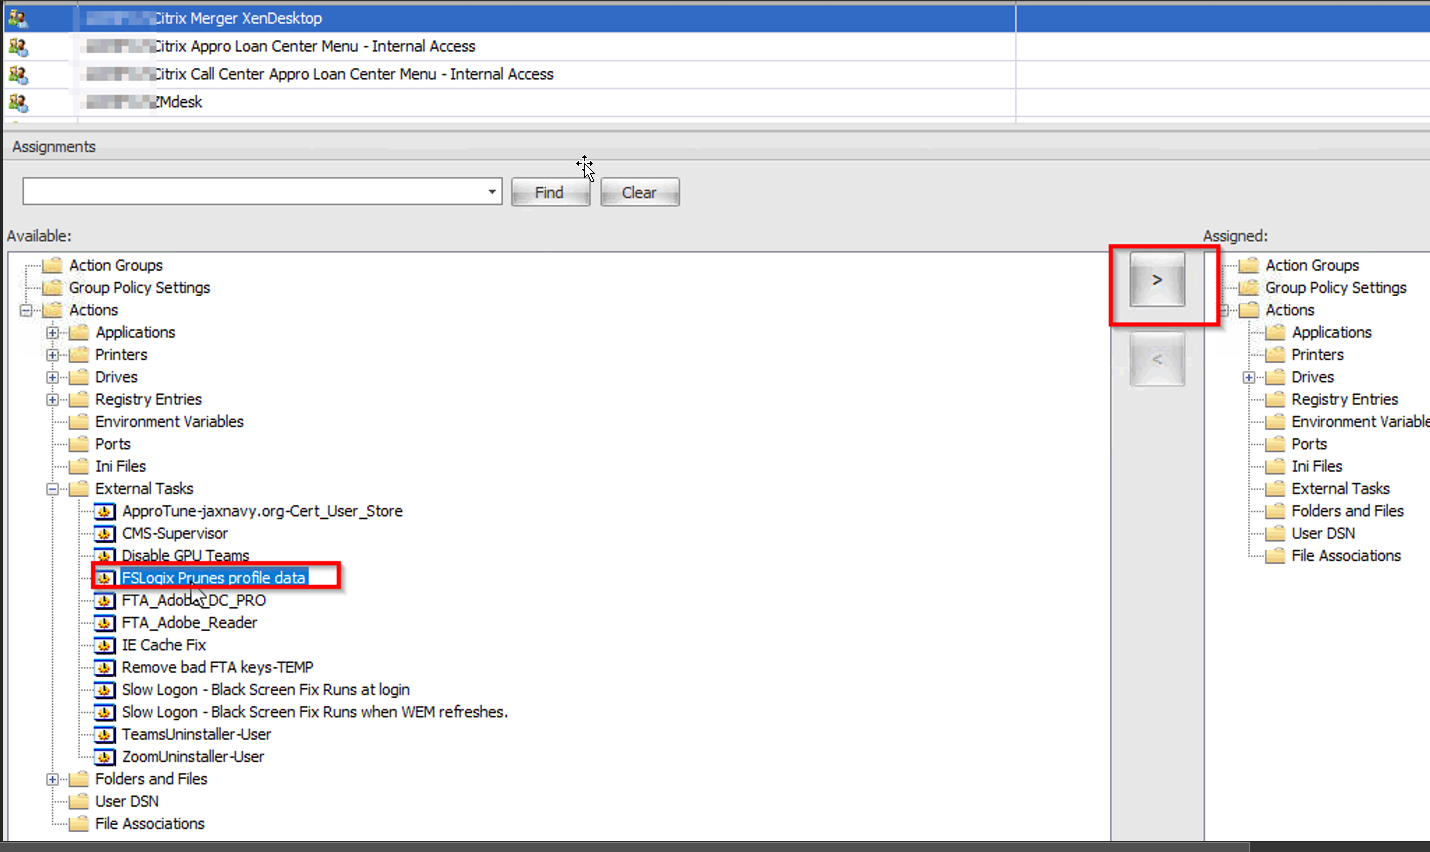Click Assigned User DSN folder icon
1430x852 pixels.
click(x=1275, y=533)
